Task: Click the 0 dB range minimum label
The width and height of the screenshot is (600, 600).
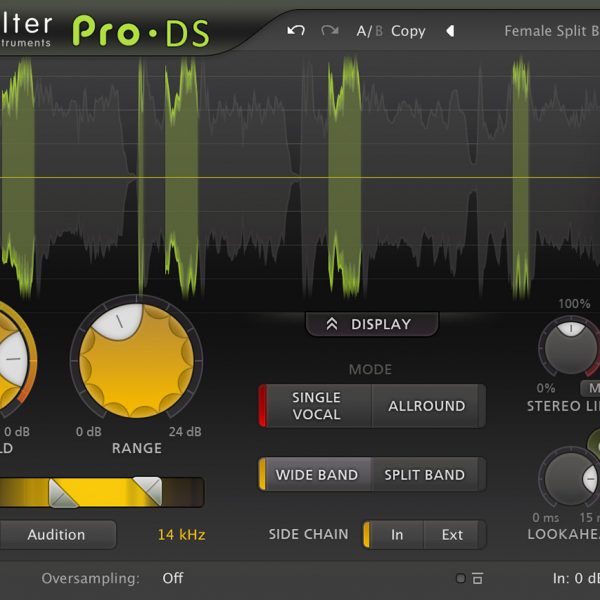Action: tap(89, 432)
